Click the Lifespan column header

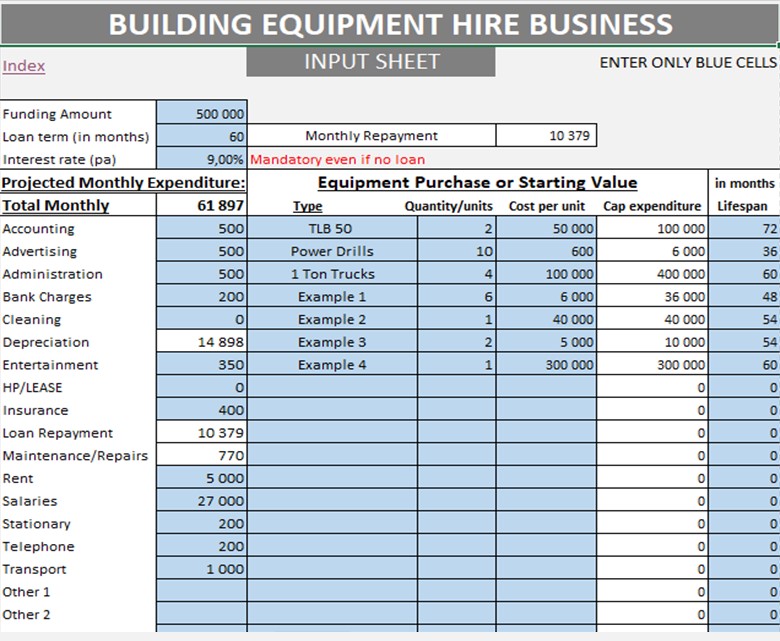click(x=742, y=206)
